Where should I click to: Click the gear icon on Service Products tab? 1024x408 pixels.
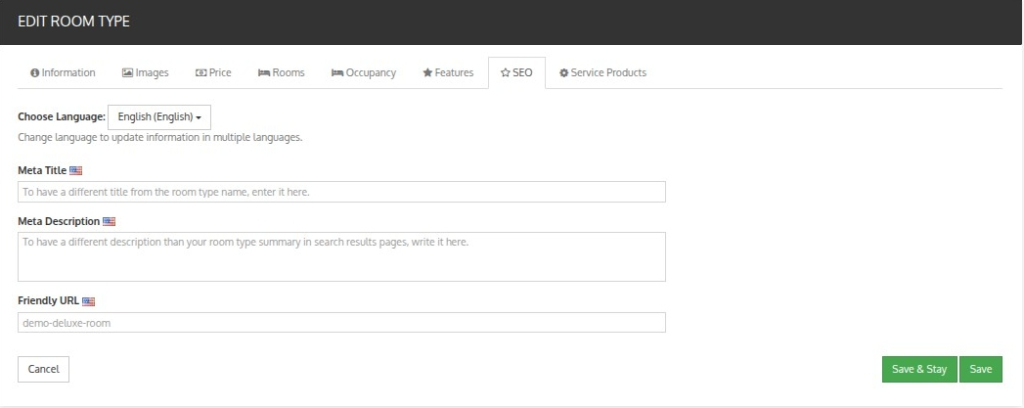coord(564,73)
